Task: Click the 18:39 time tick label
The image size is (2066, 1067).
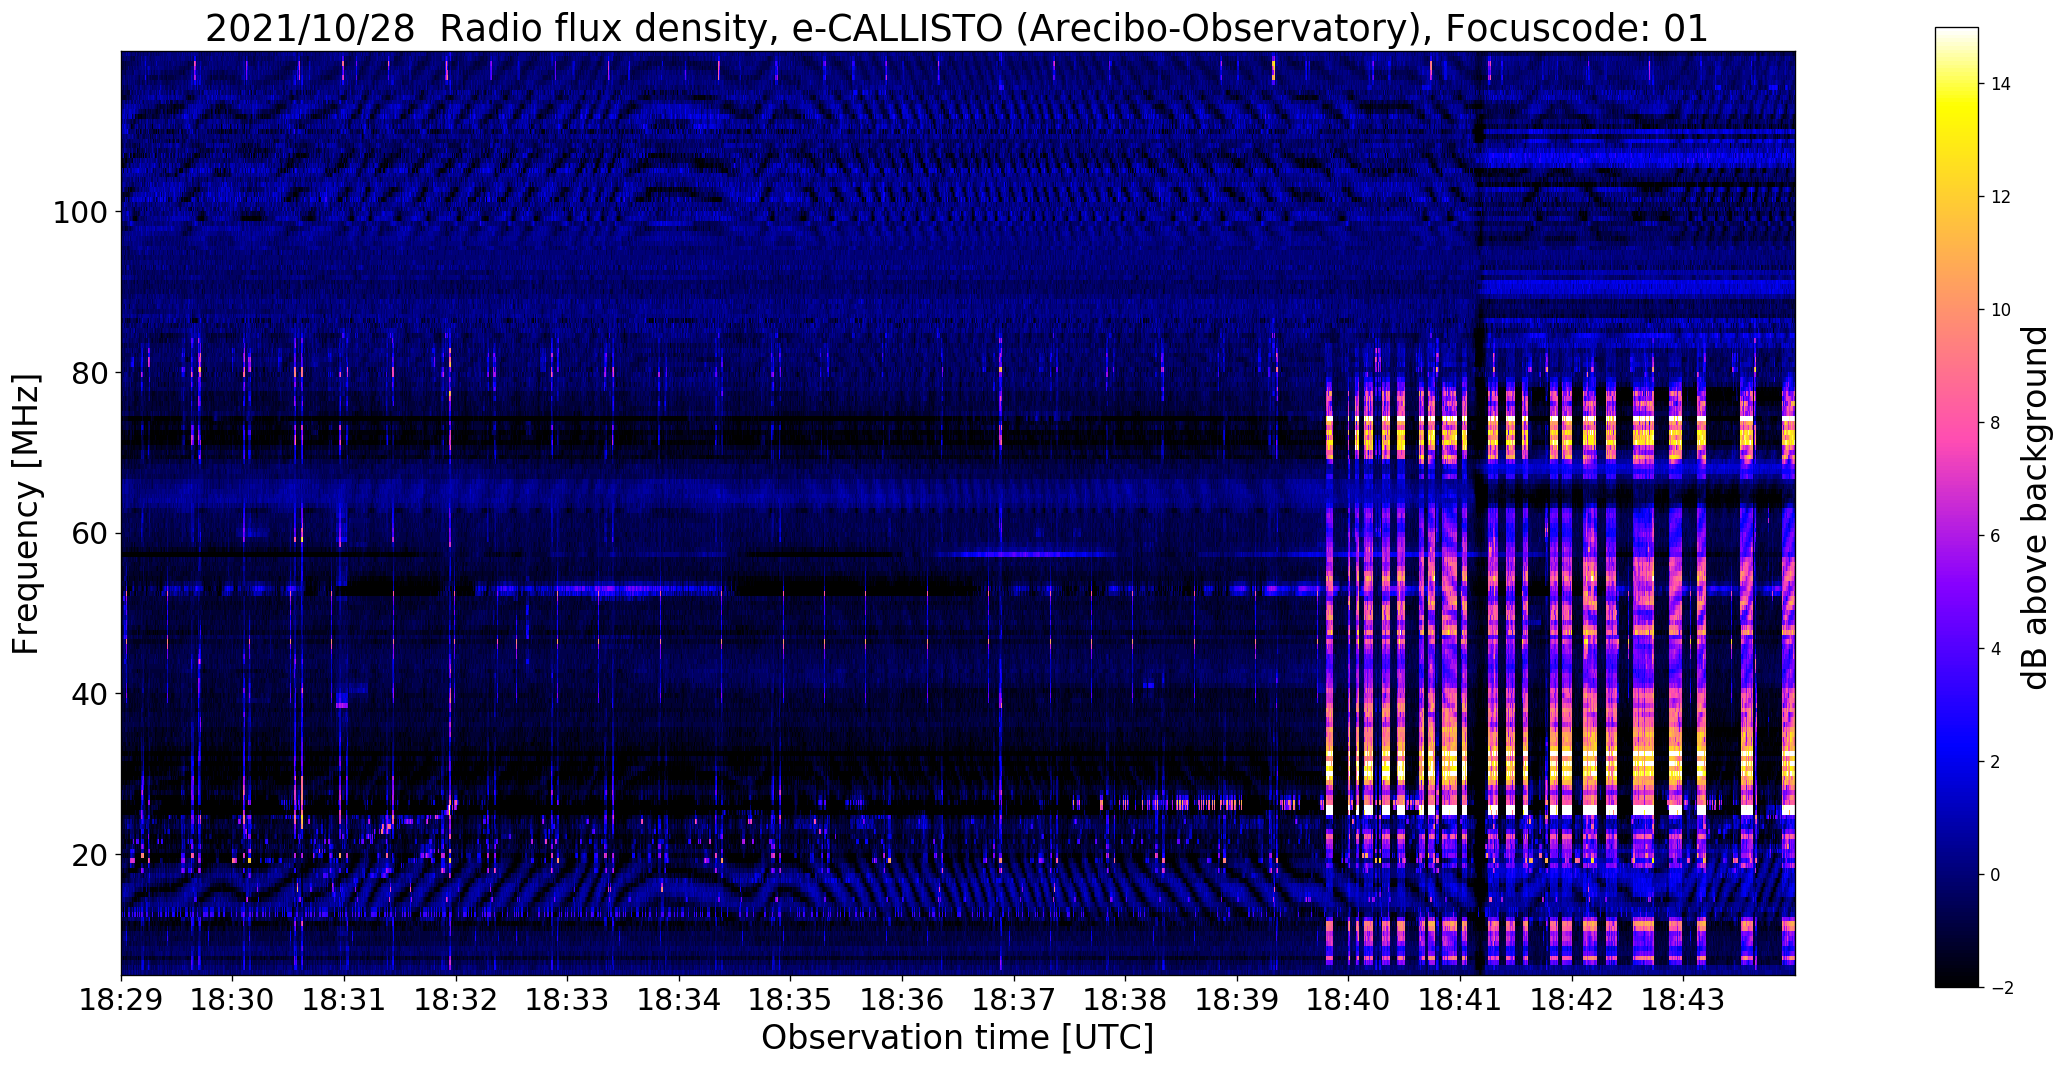Action: click(1238, 1000)
